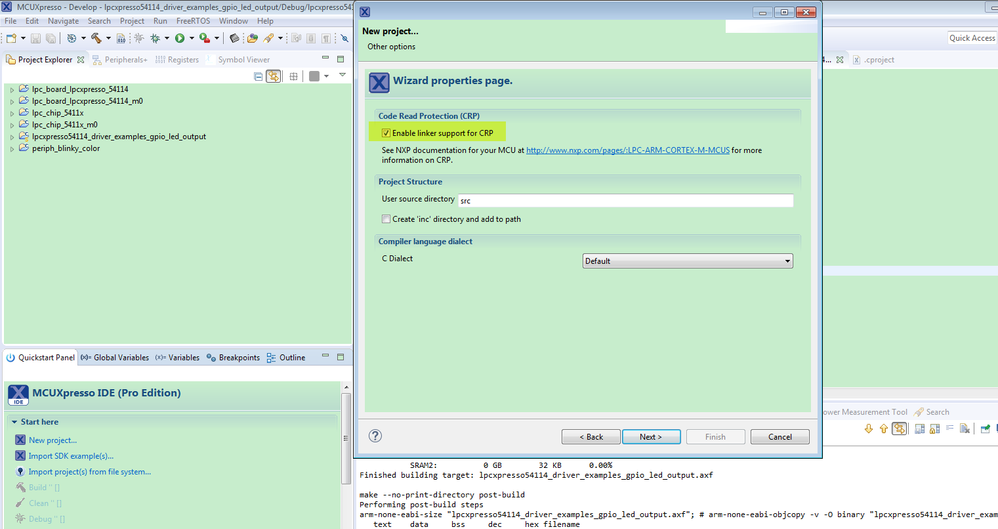Viewport: 998px width, 529px height.
Task: Click the binary file icon in toolbar
Action: (120, 38)
